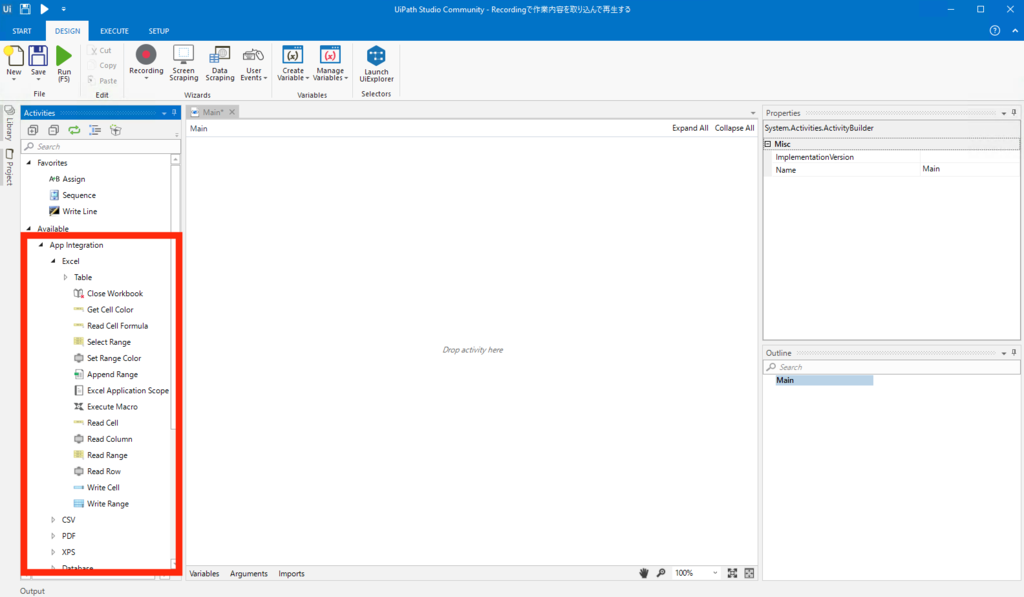Collapse the Misc properties section
The width and height of the screenshot is (1024, 597).
[768, 144]
